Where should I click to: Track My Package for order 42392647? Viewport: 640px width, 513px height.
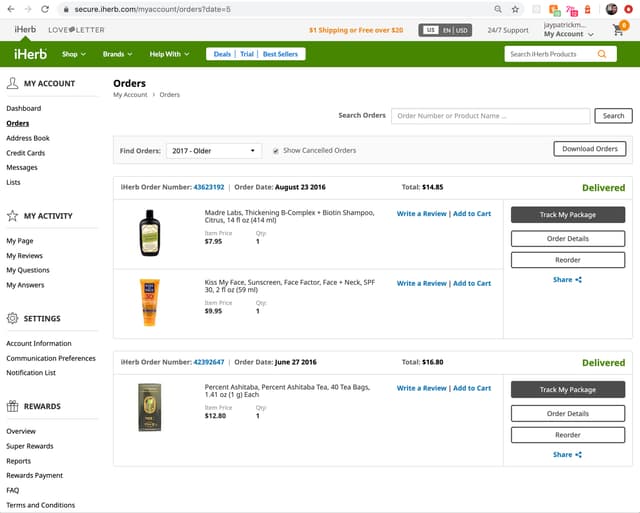[568, 389]
